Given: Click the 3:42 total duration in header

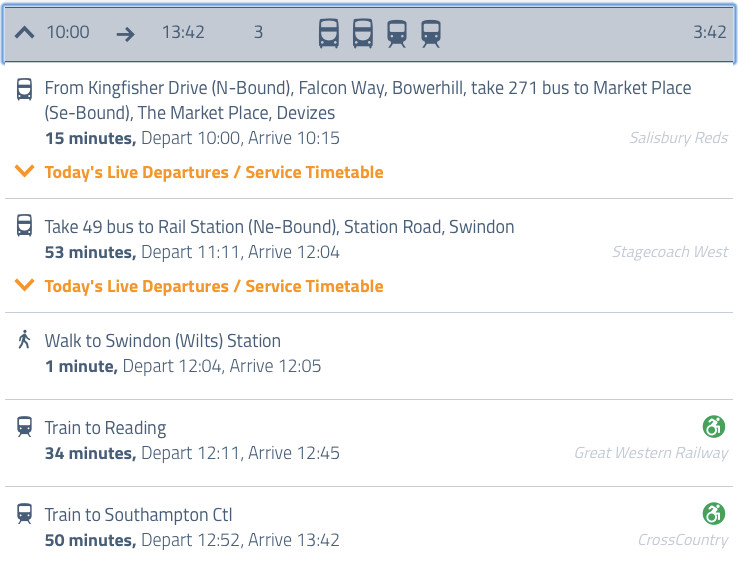Looking at the screenshot, I should (709, 32).
